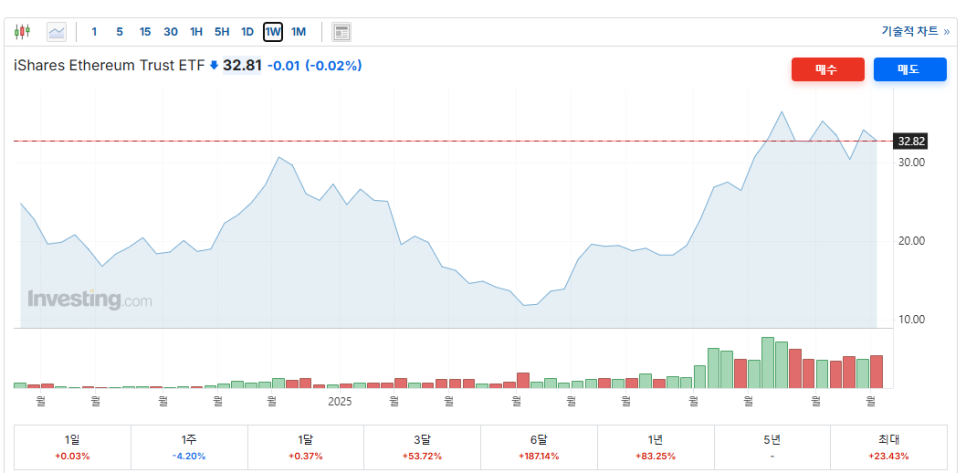
Task: Open the 기술적 차트 link
Action: (x=915, y=31)
